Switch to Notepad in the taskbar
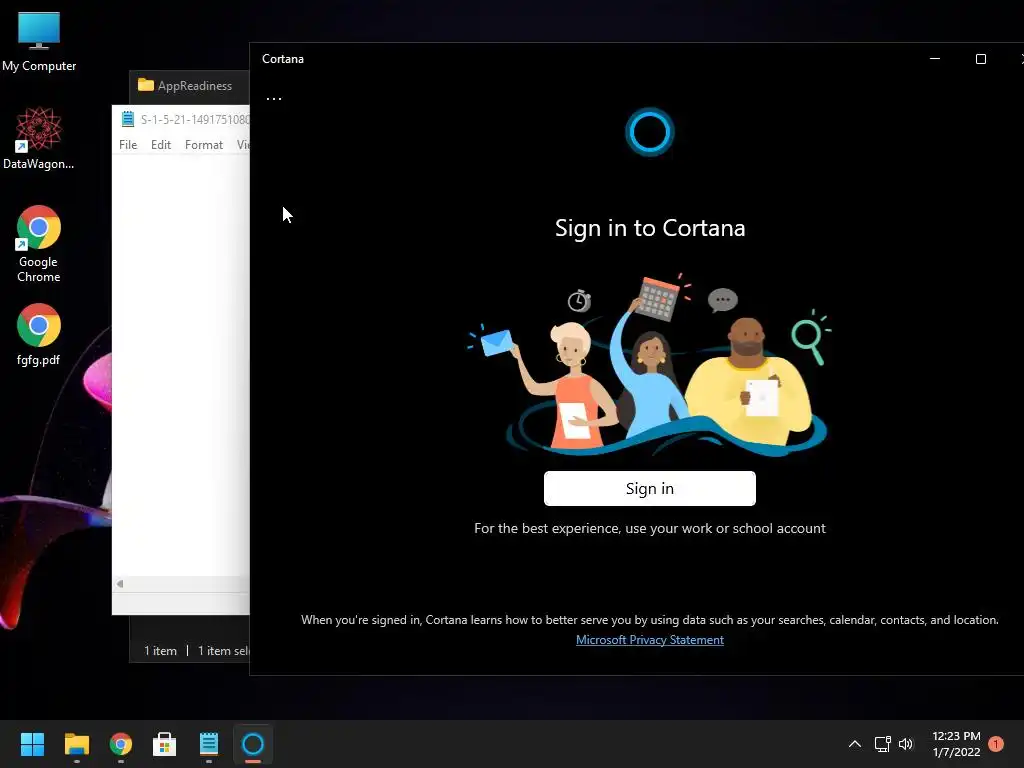The height and width of the screenshot is (768, 1024). click(209, 744)
